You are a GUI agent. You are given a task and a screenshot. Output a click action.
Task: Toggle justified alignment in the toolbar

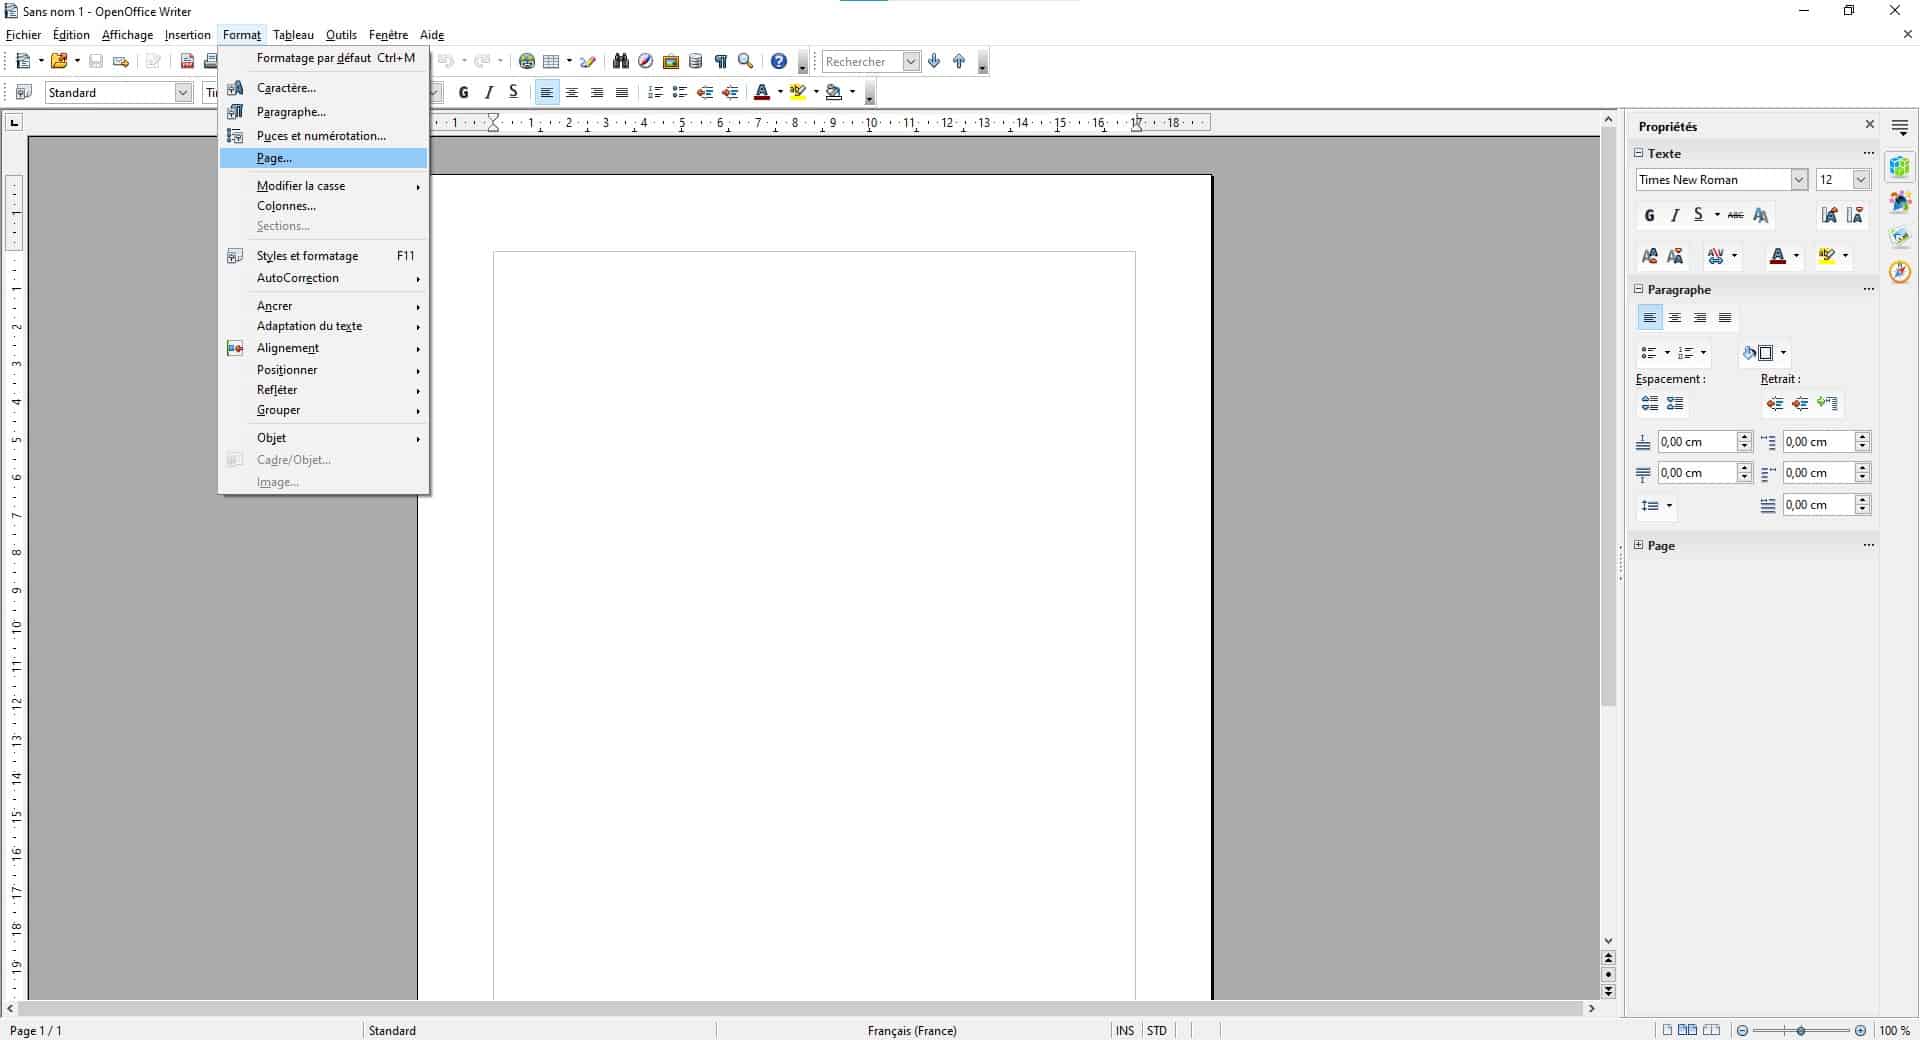point(622,93)
